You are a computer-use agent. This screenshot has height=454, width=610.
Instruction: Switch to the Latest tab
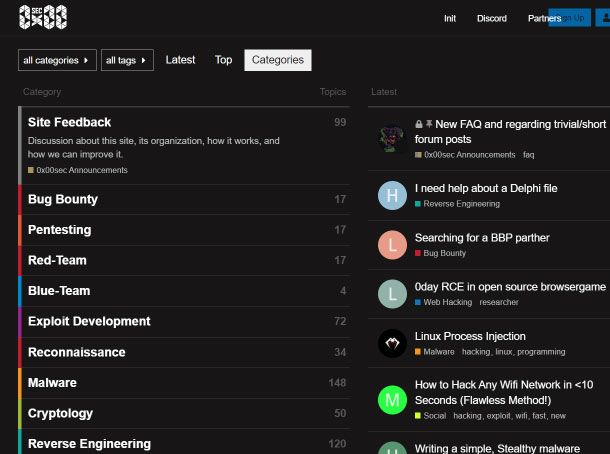point(180,60)
